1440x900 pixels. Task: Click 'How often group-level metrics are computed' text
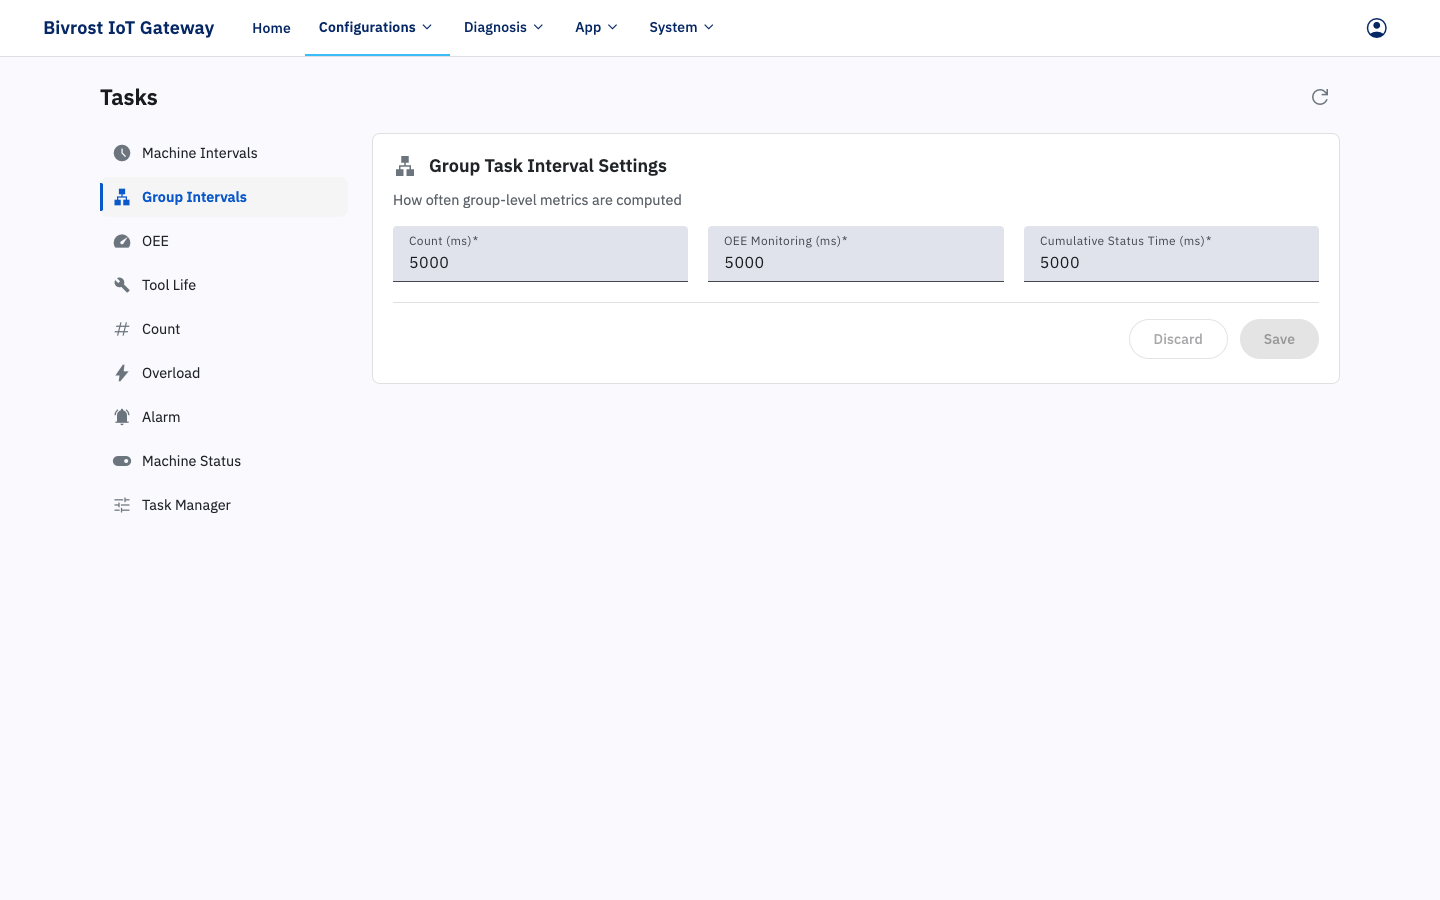[537, 200]
